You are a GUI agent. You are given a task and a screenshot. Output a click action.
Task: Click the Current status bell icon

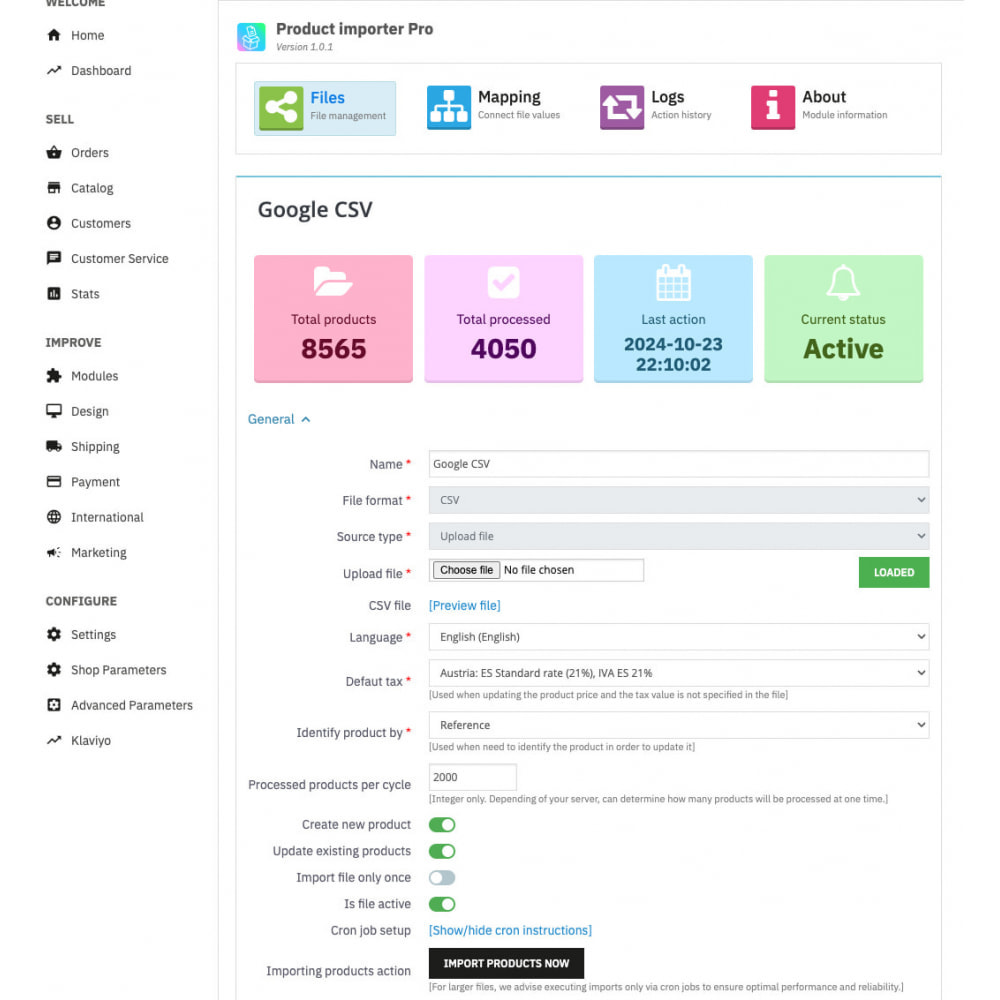(x=843, y=283)
